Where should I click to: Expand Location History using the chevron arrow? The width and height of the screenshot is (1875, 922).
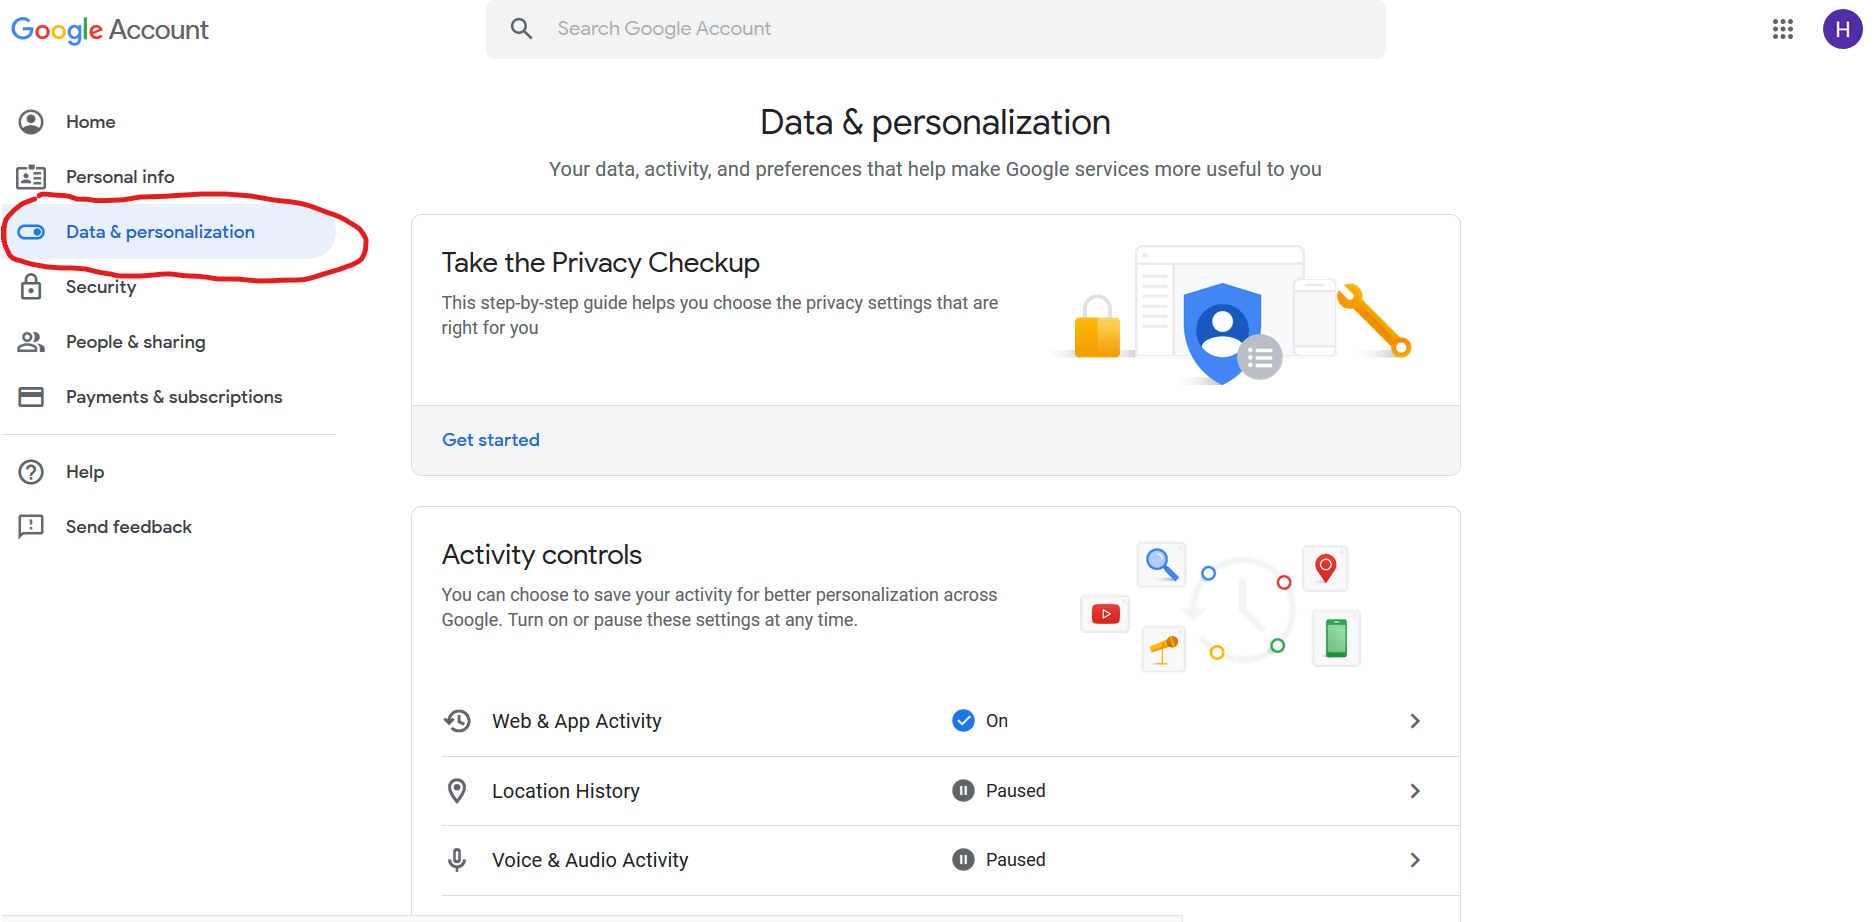click(1415, 791)
